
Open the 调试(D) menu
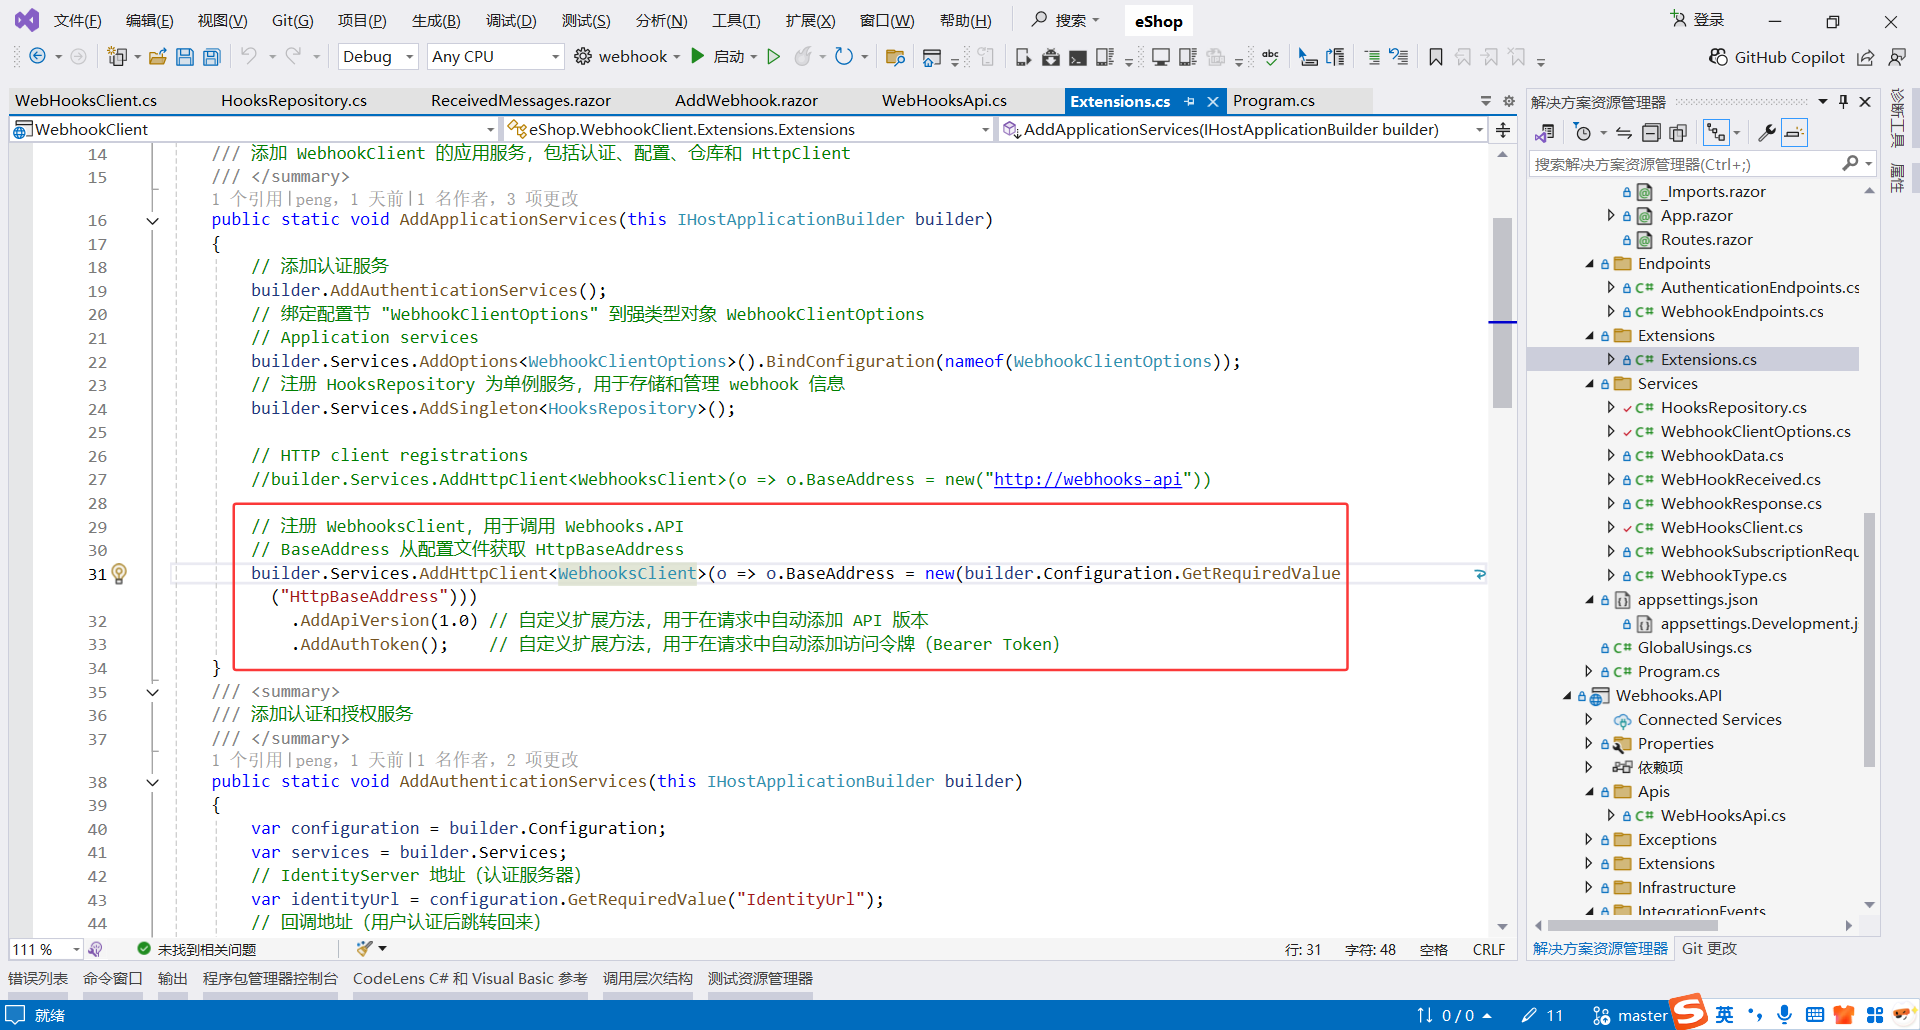click(511, 21)
